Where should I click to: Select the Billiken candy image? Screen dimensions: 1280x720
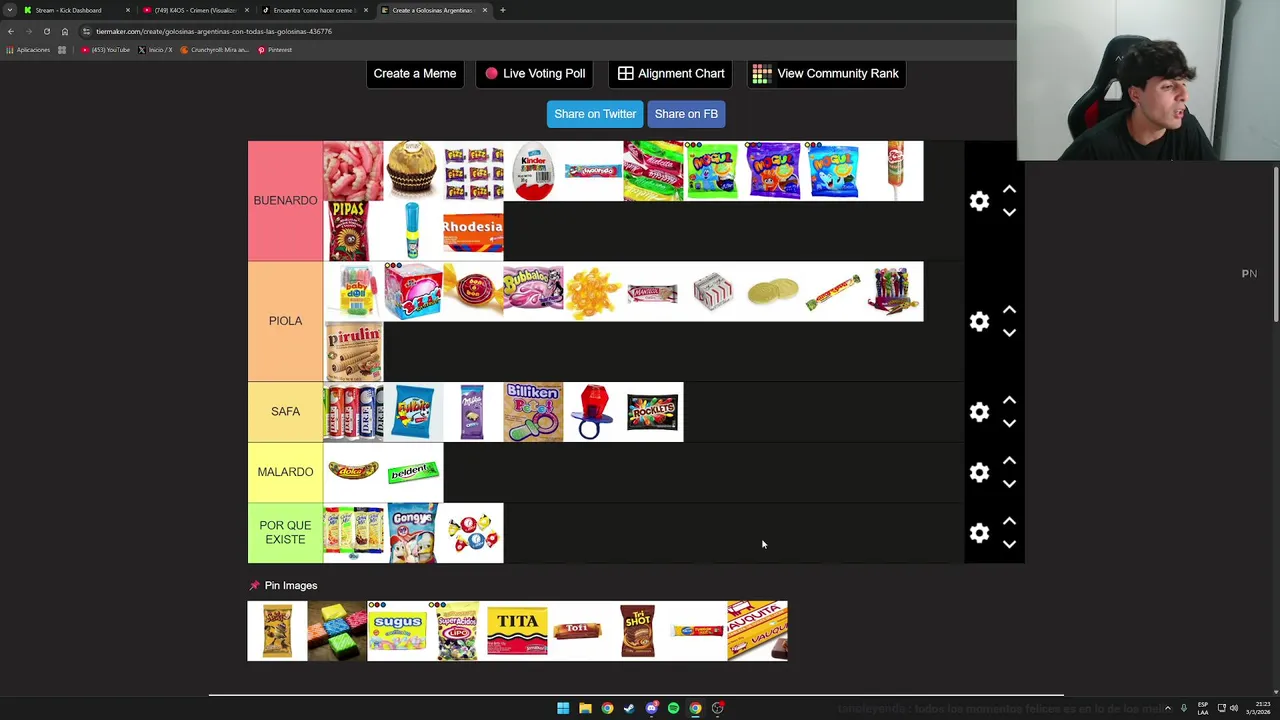(533, 412)
